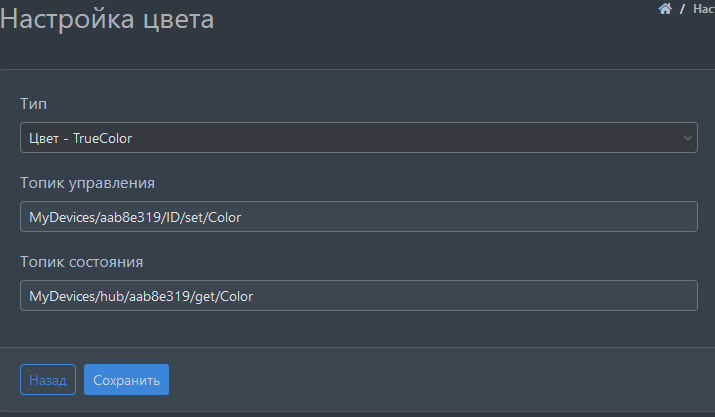This screenshot has width=715, height=417.
Task: Focus the Топик состояния input field
Action: click(x=358, y=296)
